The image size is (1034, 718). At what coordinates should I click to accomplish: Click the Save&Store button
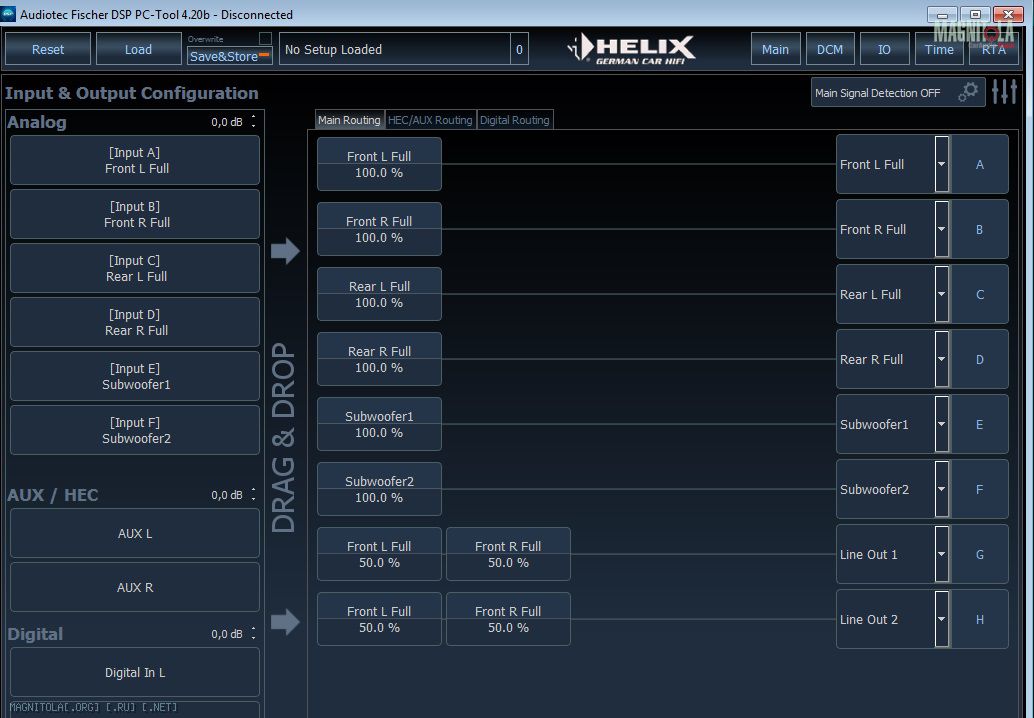click(229, 56)
